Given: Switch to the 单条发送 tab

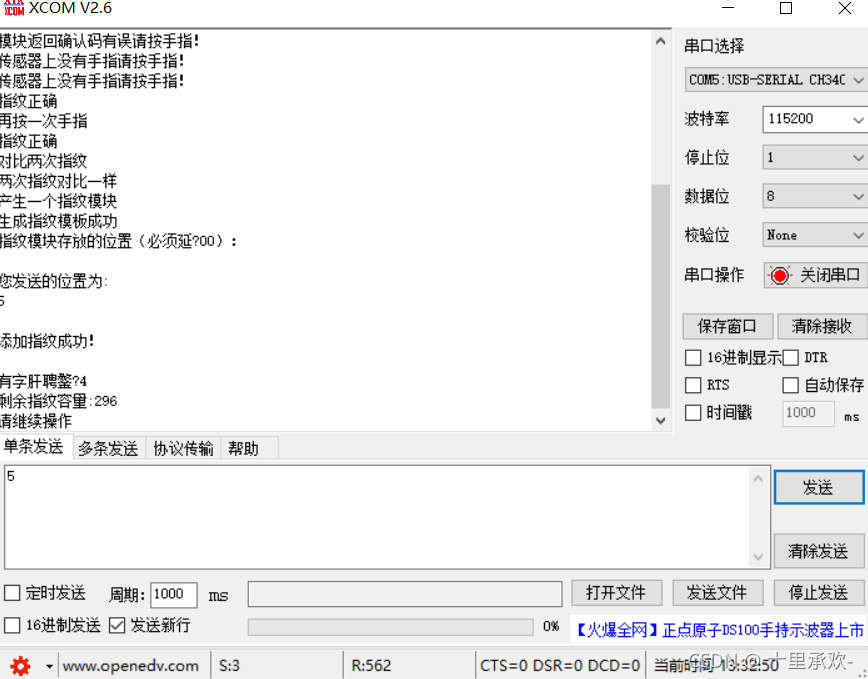Looking at the screenshot, I should (x=34, y=447).
